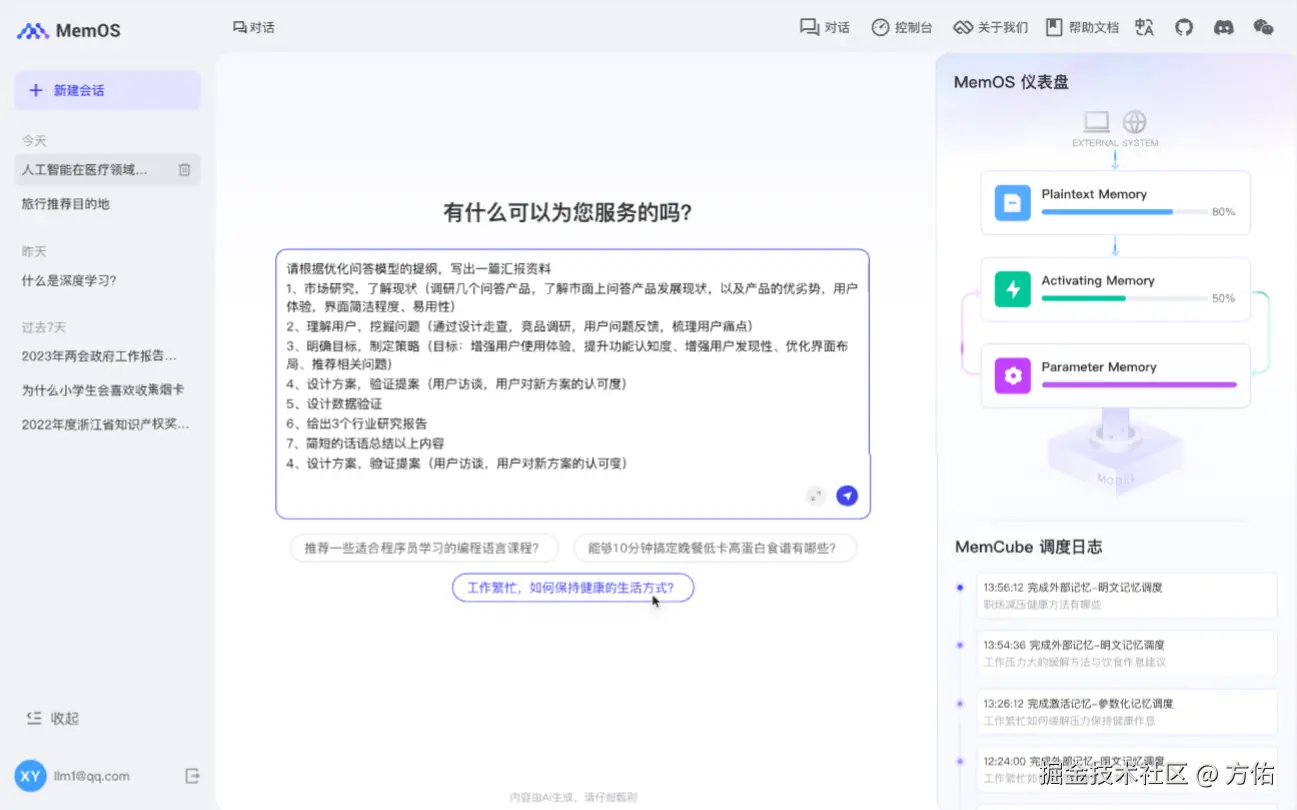Open the 2022年度浙江省知识产权奖 conversation

pos(107,424)
